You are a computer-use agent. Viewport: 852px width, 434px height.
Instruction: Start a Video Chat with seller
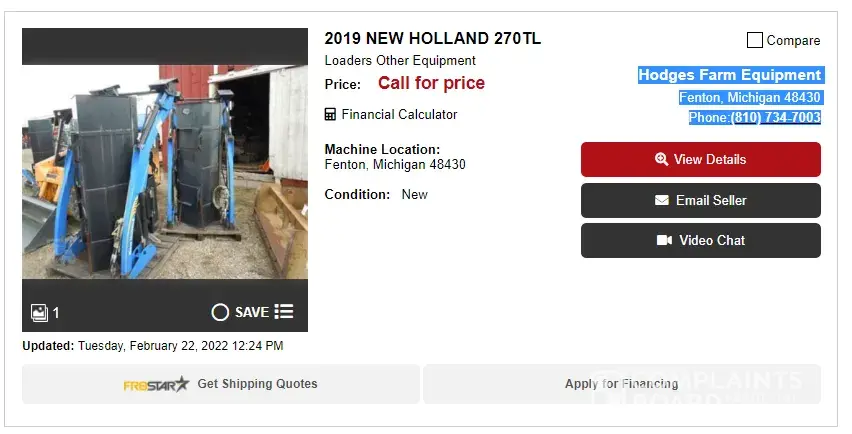coord(700,240)
